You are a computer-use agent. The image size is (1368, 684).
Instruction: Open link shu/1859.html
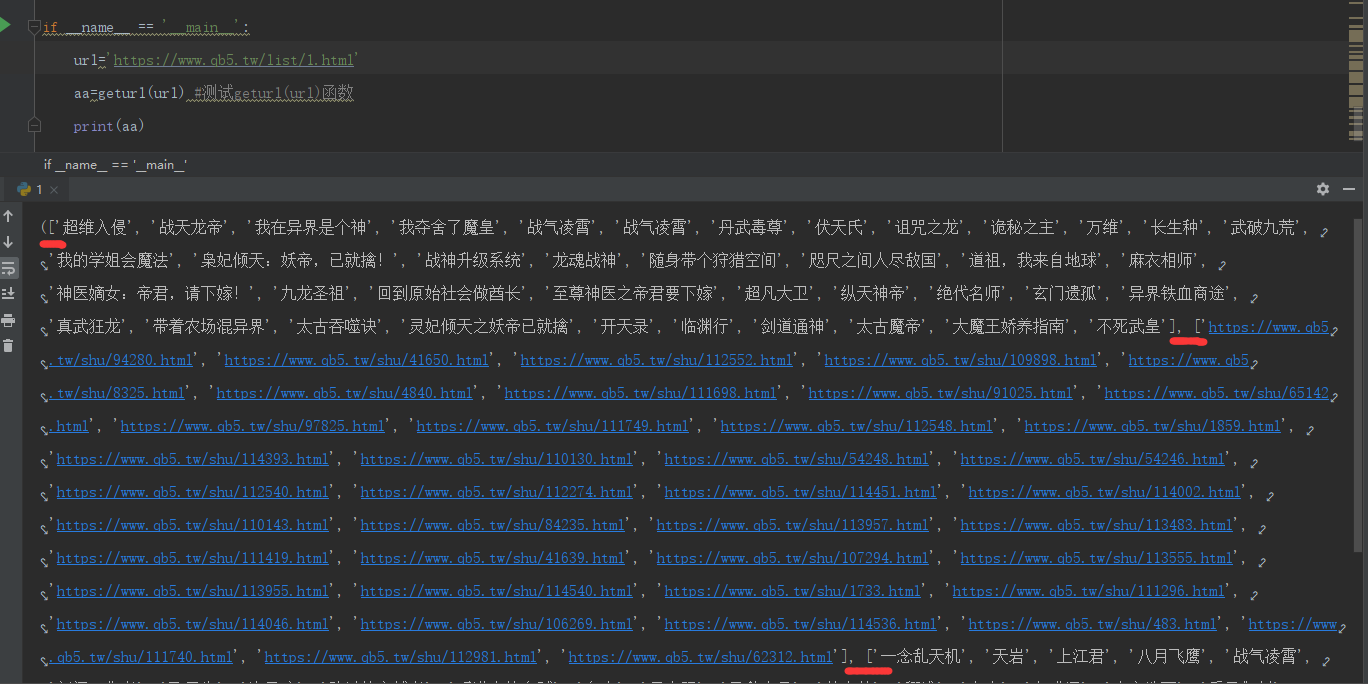(1153, 426)
